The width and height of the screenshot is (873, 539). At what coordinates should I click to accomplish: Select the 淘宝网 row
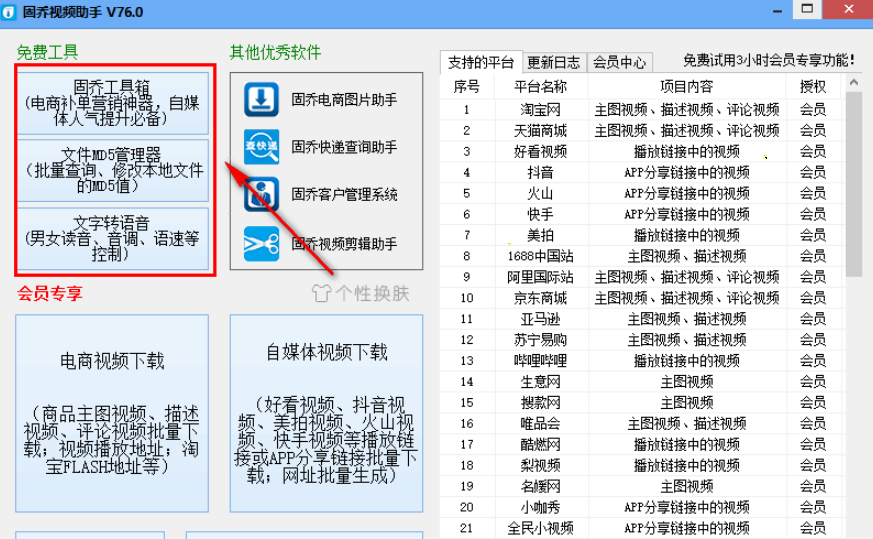(x=642, y=110)
